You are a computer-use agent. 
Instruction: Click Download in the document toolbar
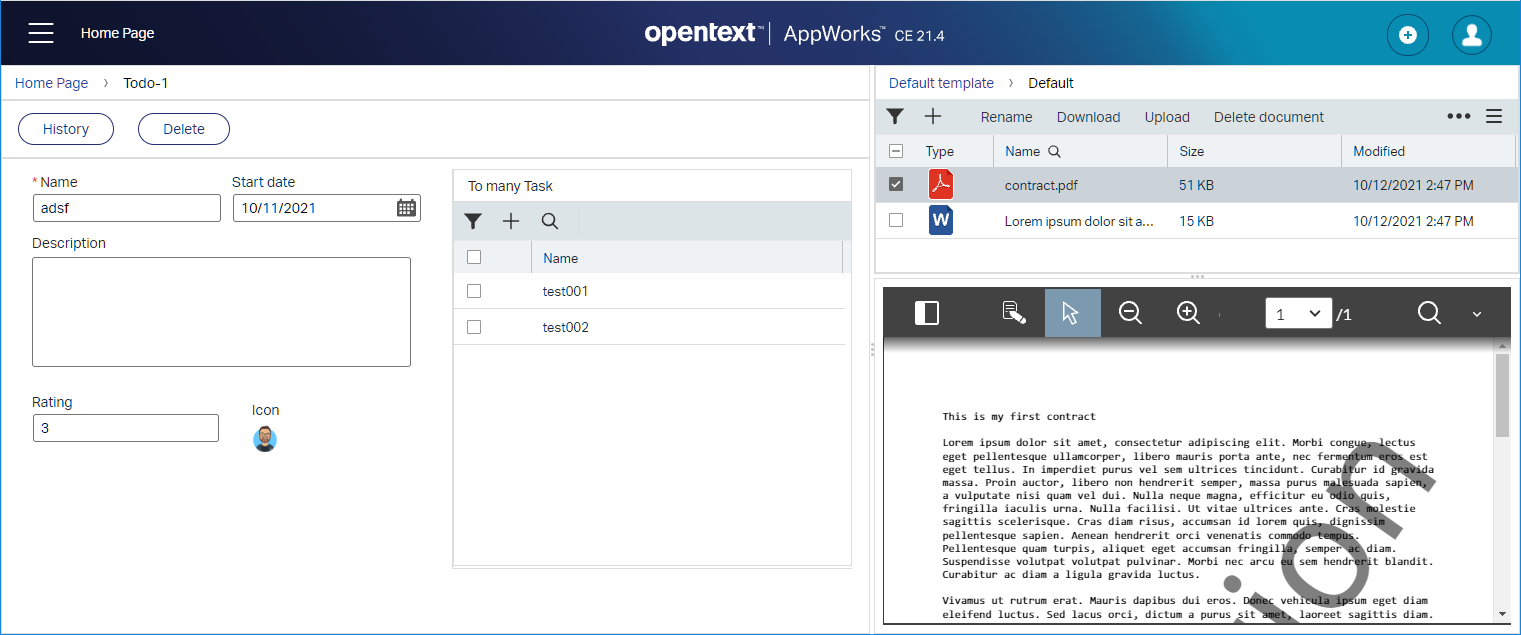point(1088,117)
